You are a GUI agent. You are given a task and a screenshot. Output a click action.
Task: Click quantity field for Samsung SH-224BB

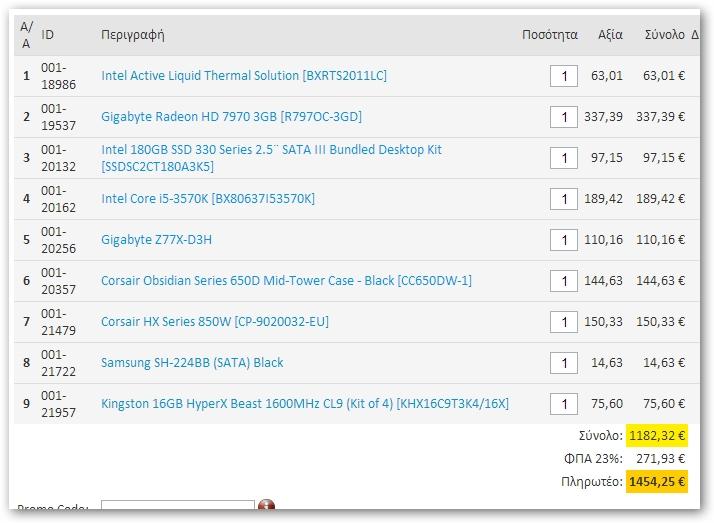[564, 363]
